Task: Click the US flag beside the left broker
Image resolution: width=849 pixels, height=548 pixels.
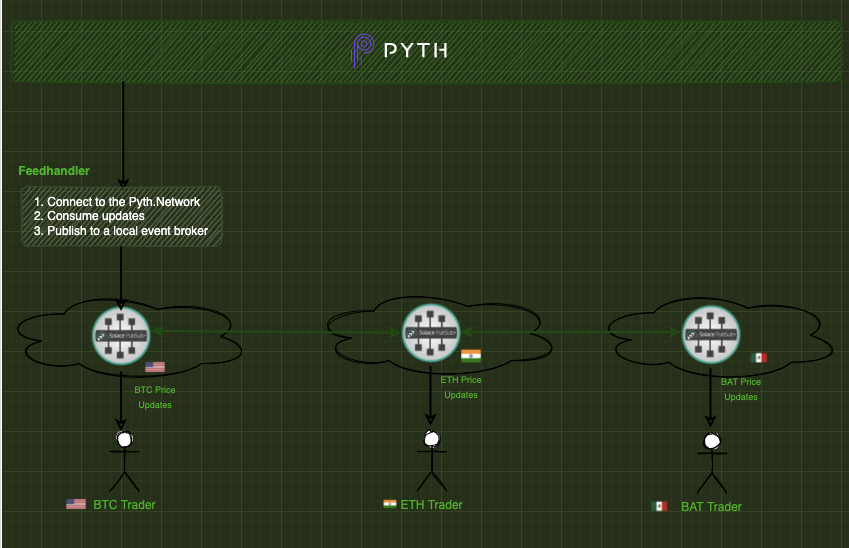Action: pyautogui.click(x=155, y=367)
